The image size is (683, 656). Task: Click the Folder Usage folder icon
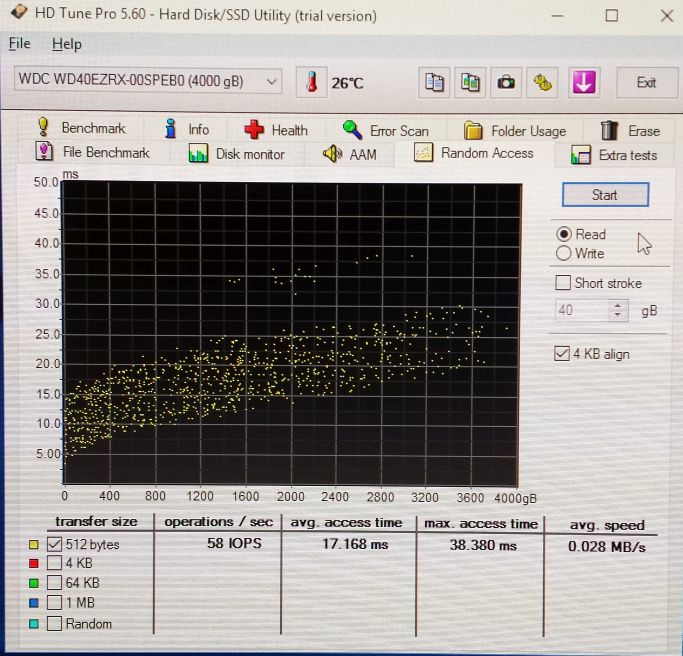(473, 130)
